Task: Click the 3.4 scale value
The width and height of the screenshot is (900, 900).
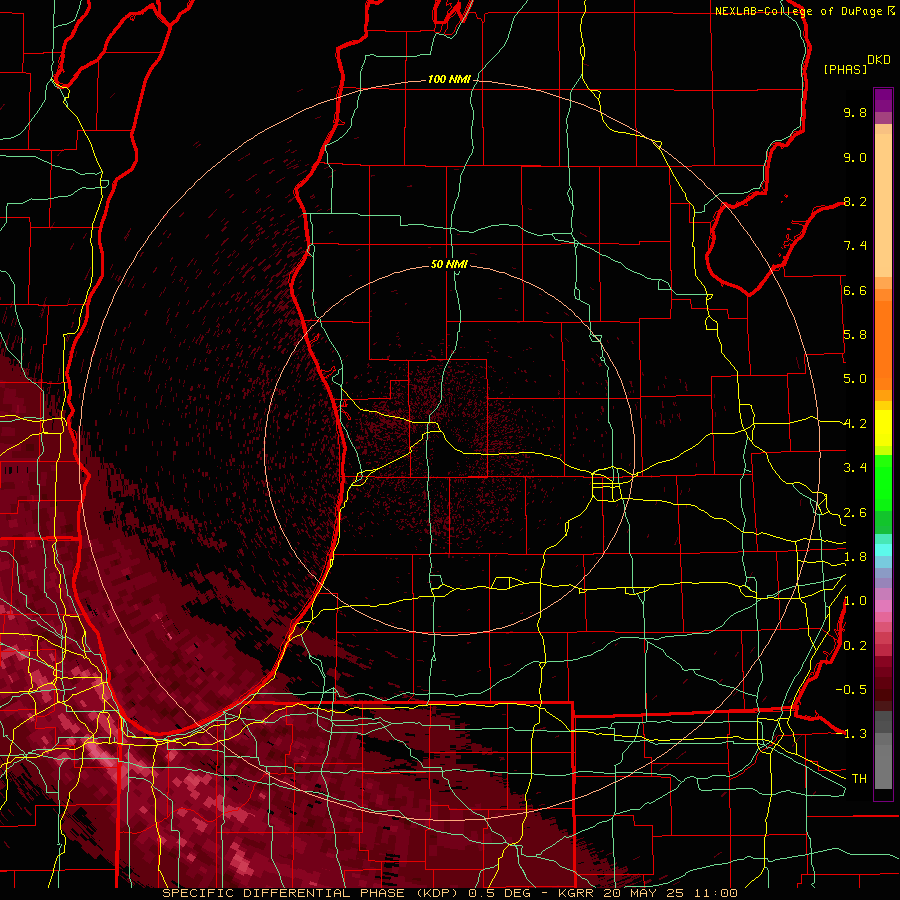Action: pos(855,468)
